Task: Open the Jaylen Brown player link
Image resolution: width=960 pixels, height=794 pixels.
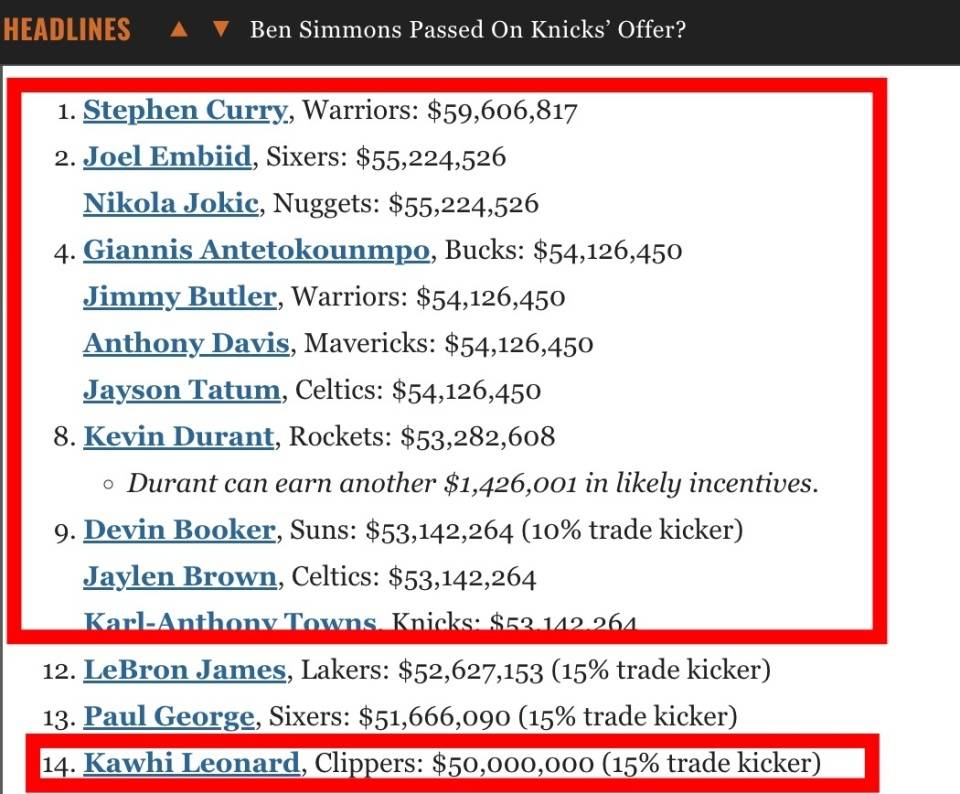Action: pyautogui.click(x=180, y=577)
